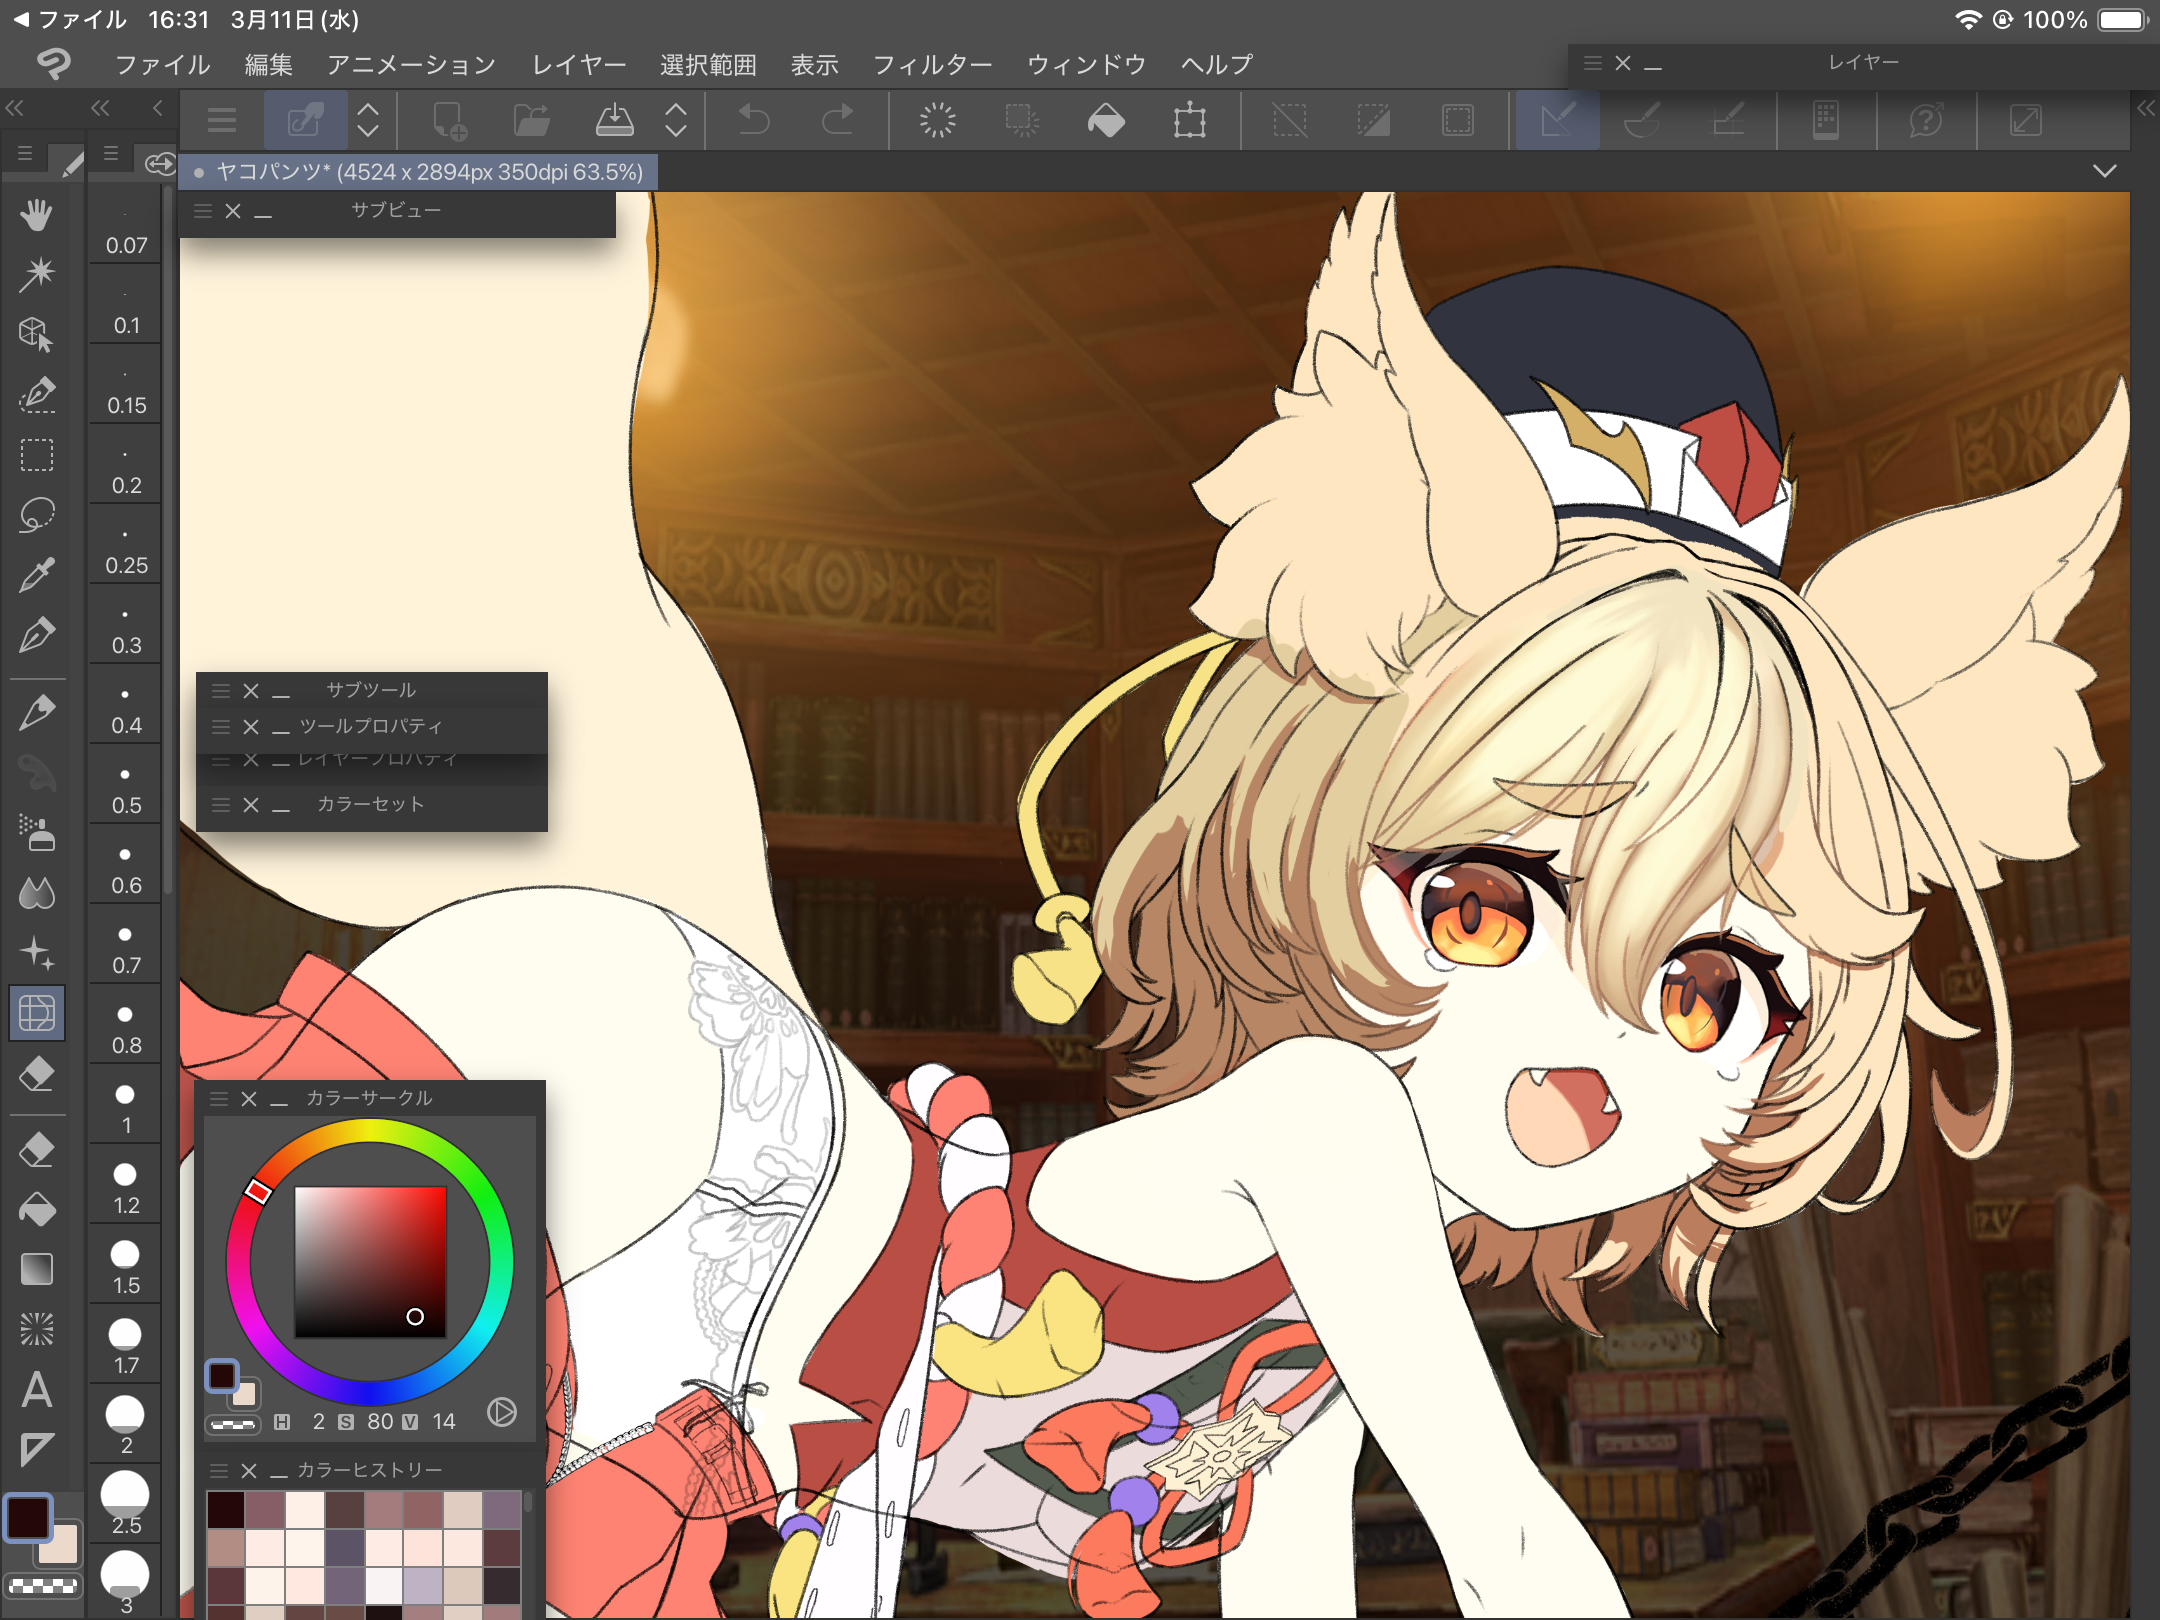This screenshot has width=2160, height=1620.
Task: Select the Gradient tool
Action: 37,1270
